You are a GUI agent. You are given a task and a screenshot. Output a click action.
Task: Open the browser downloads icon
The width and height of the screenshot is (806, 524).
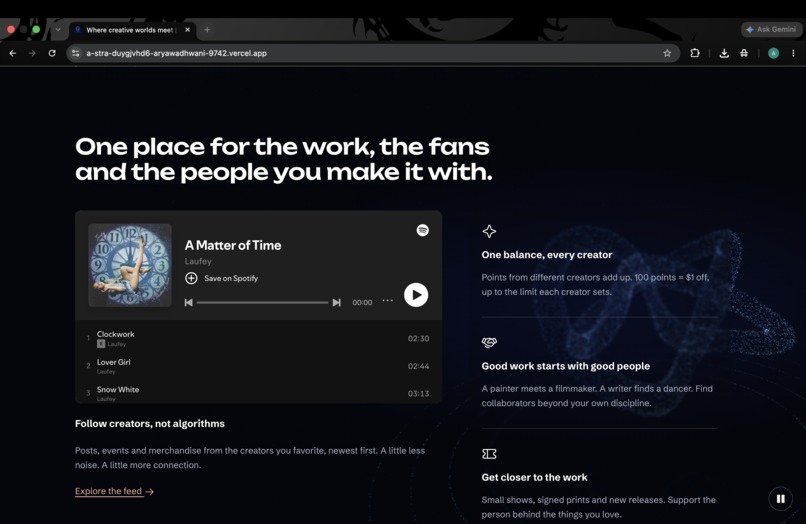click(724, 53)
